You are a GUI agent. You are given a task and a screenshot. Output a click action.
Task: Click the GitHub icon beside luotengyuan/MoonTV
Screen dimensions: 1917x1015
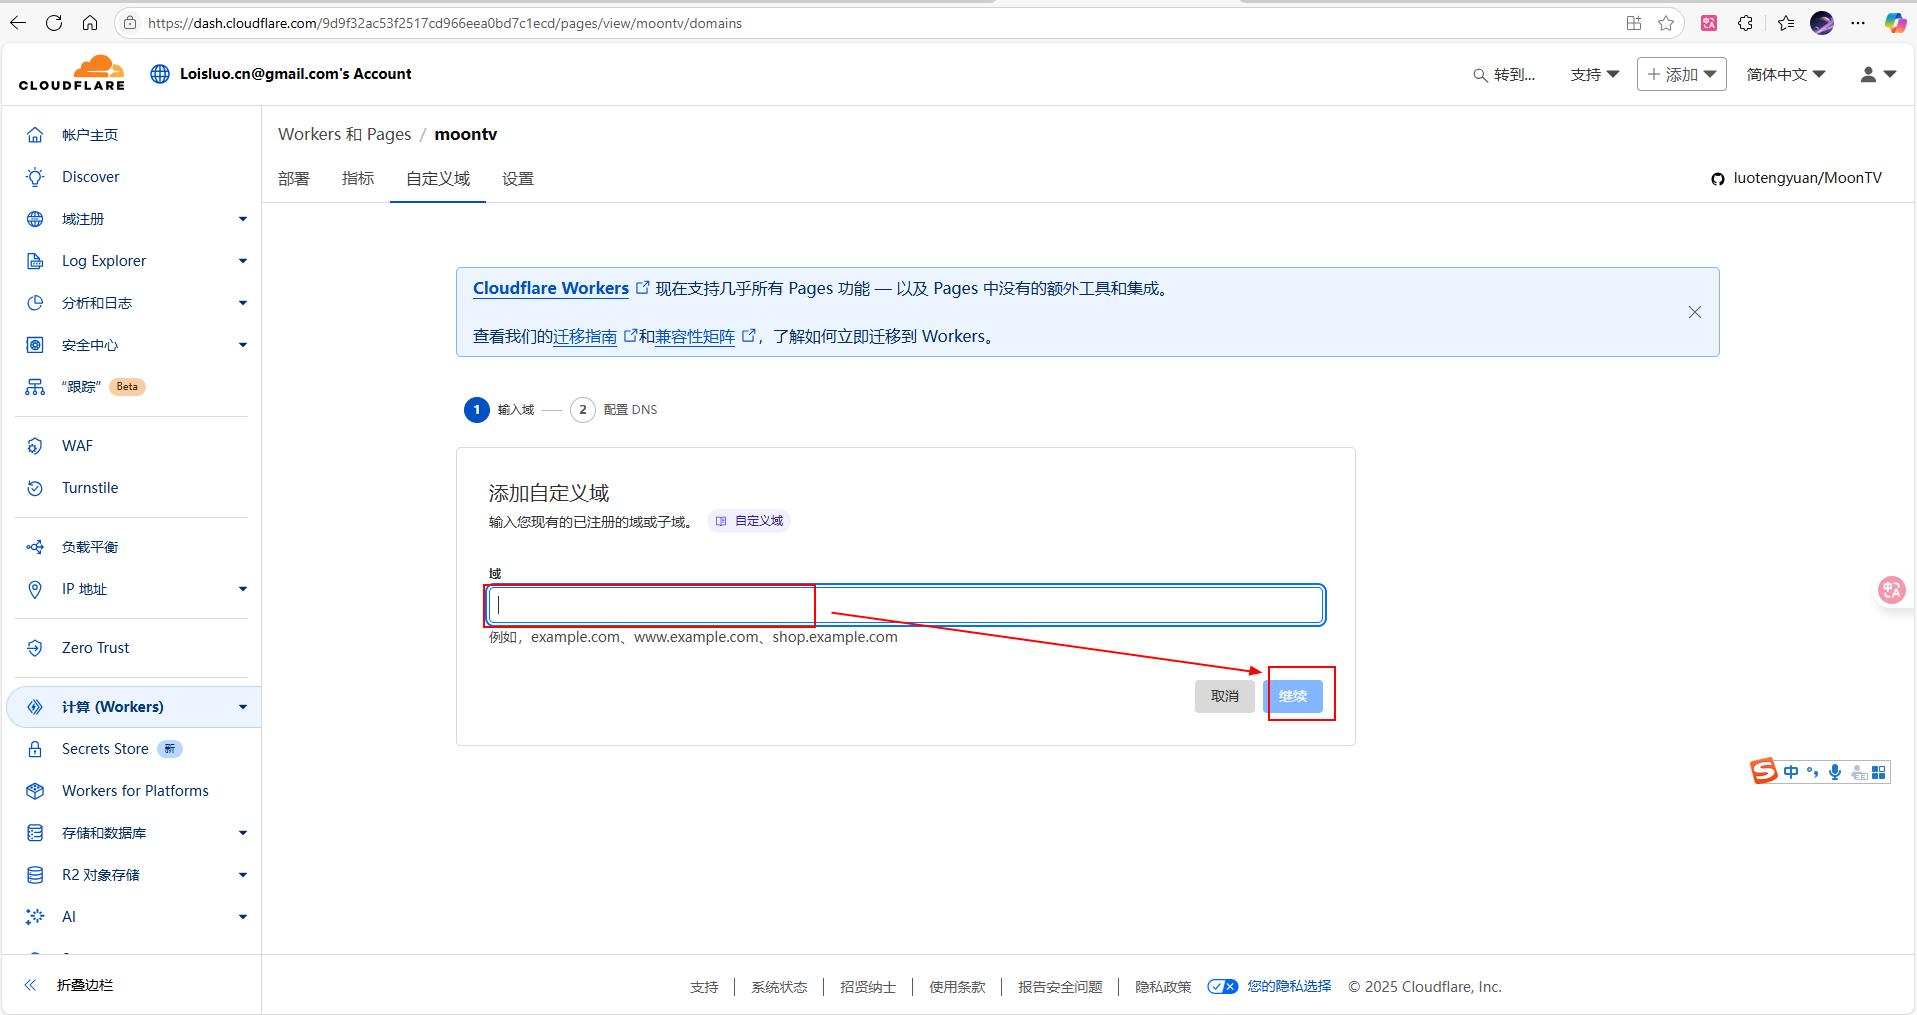click(x=1718, y=179)
